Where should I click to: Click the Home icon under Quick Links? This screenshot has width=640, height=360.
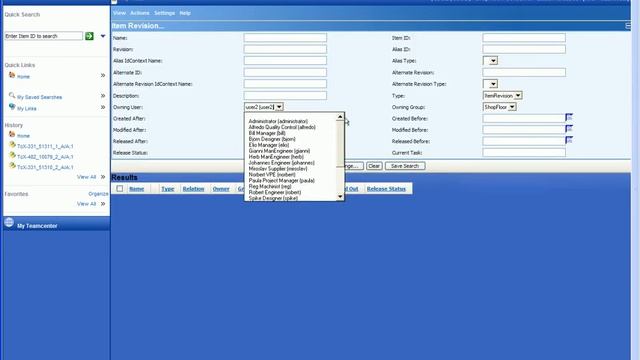(x=12, y=76)
